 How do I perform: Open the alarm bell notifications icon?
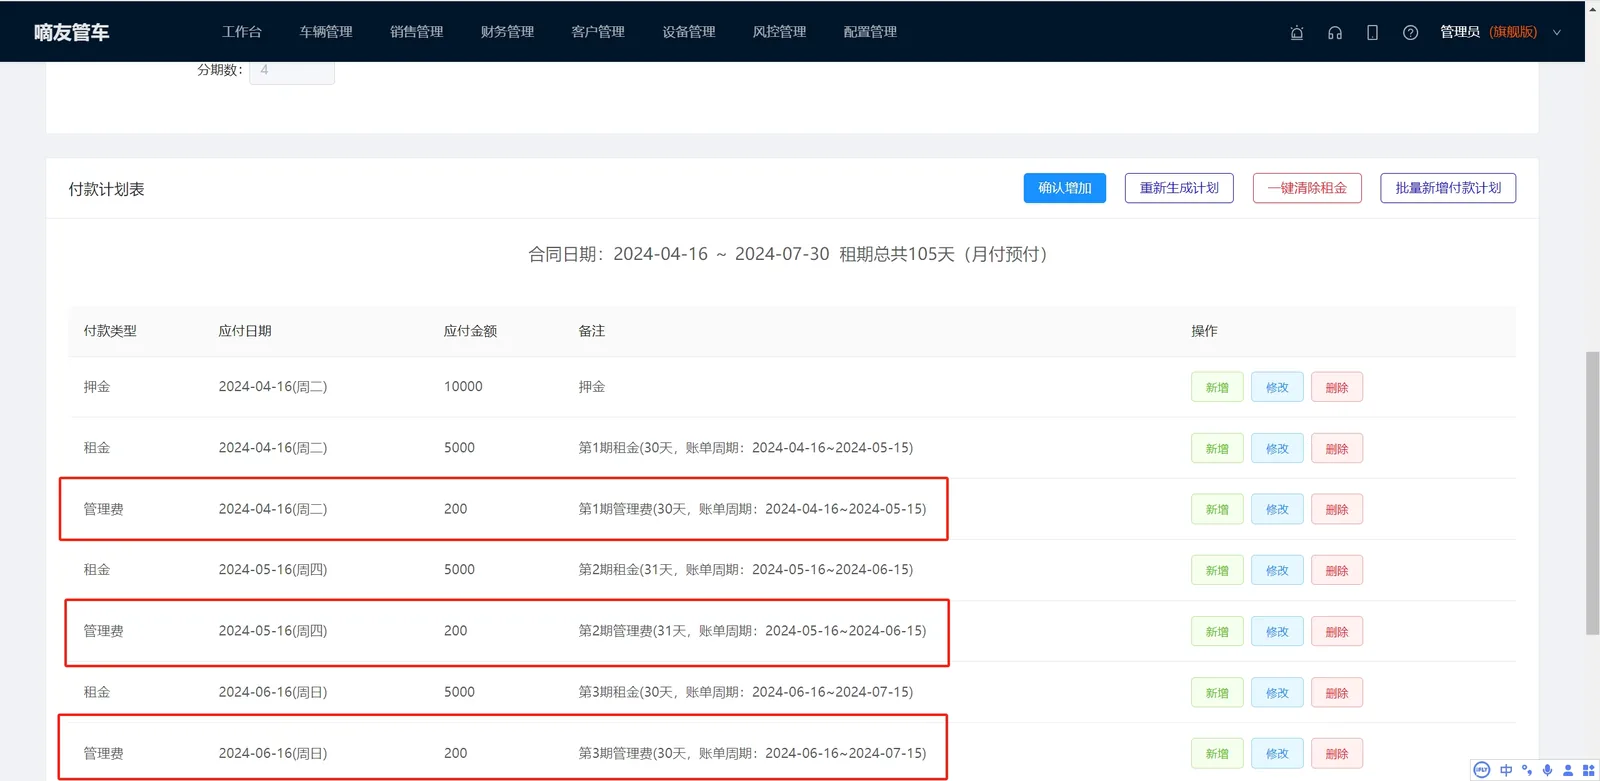[x=1297, y=32]
